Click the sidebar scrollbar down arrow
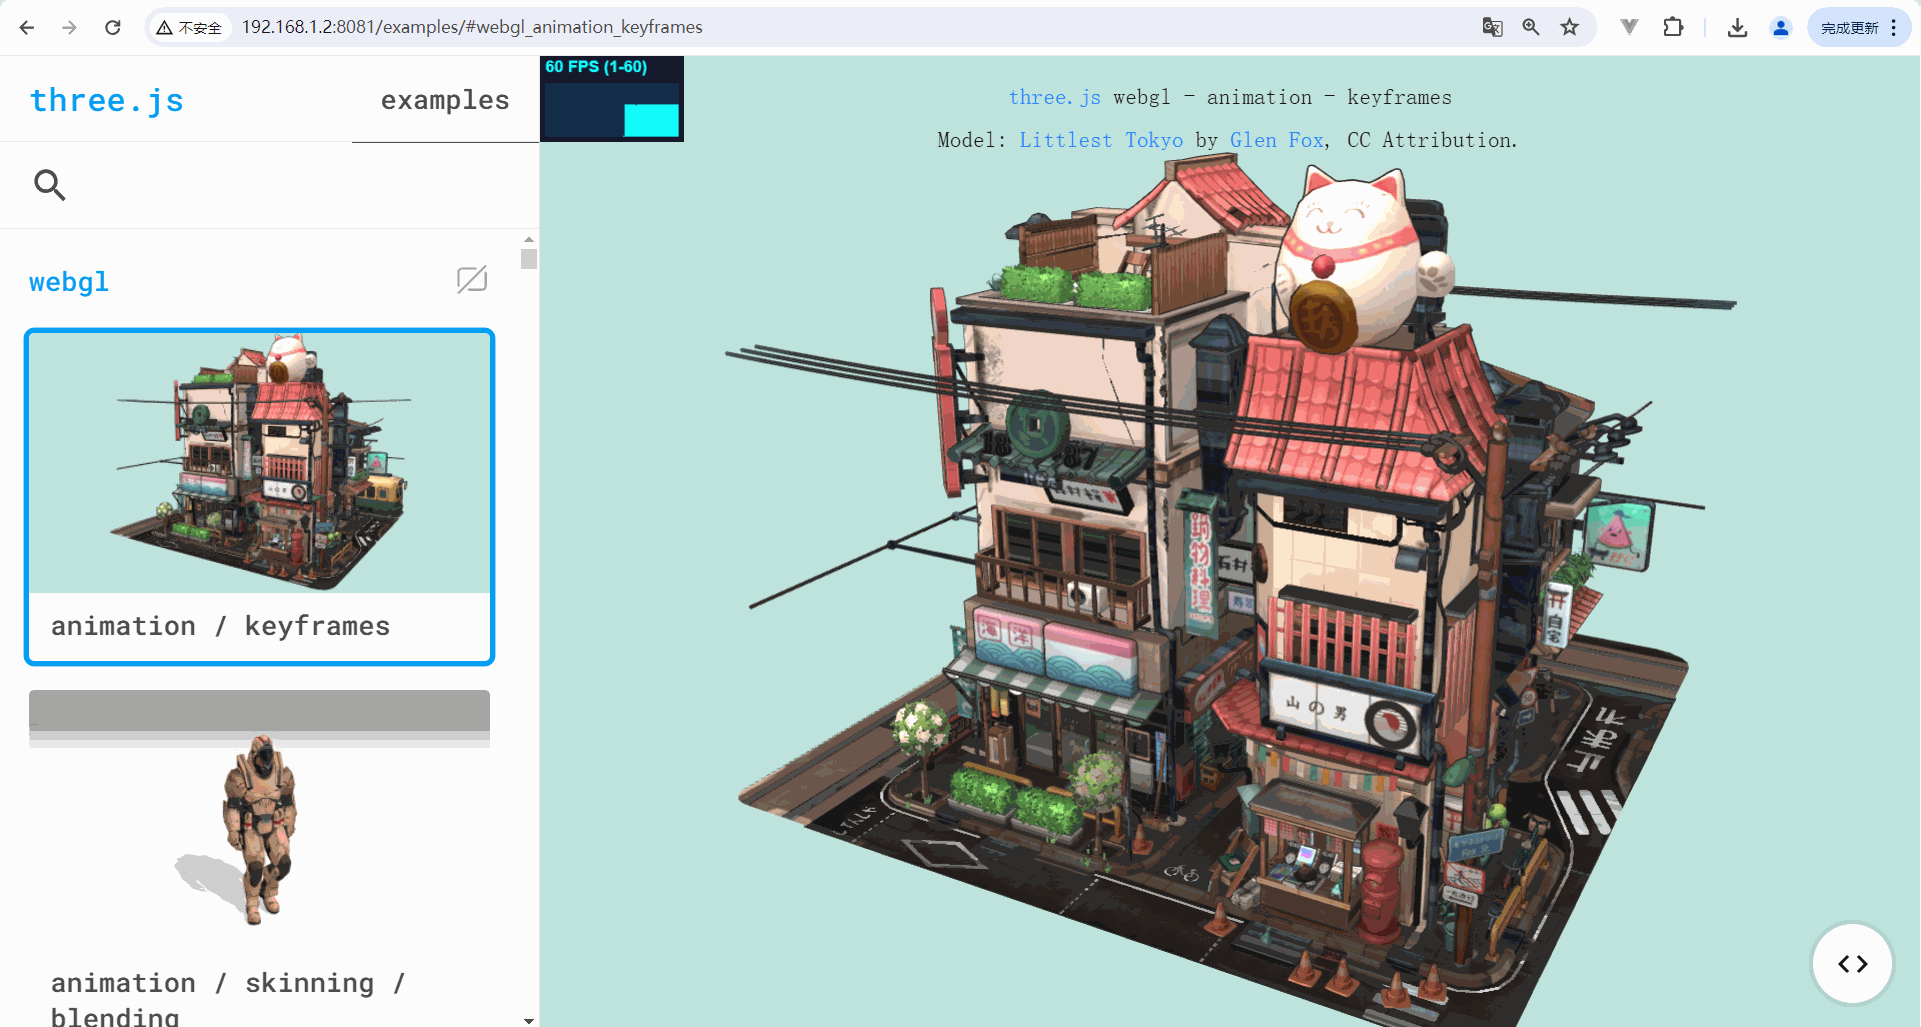 (x=529, y=1020)
